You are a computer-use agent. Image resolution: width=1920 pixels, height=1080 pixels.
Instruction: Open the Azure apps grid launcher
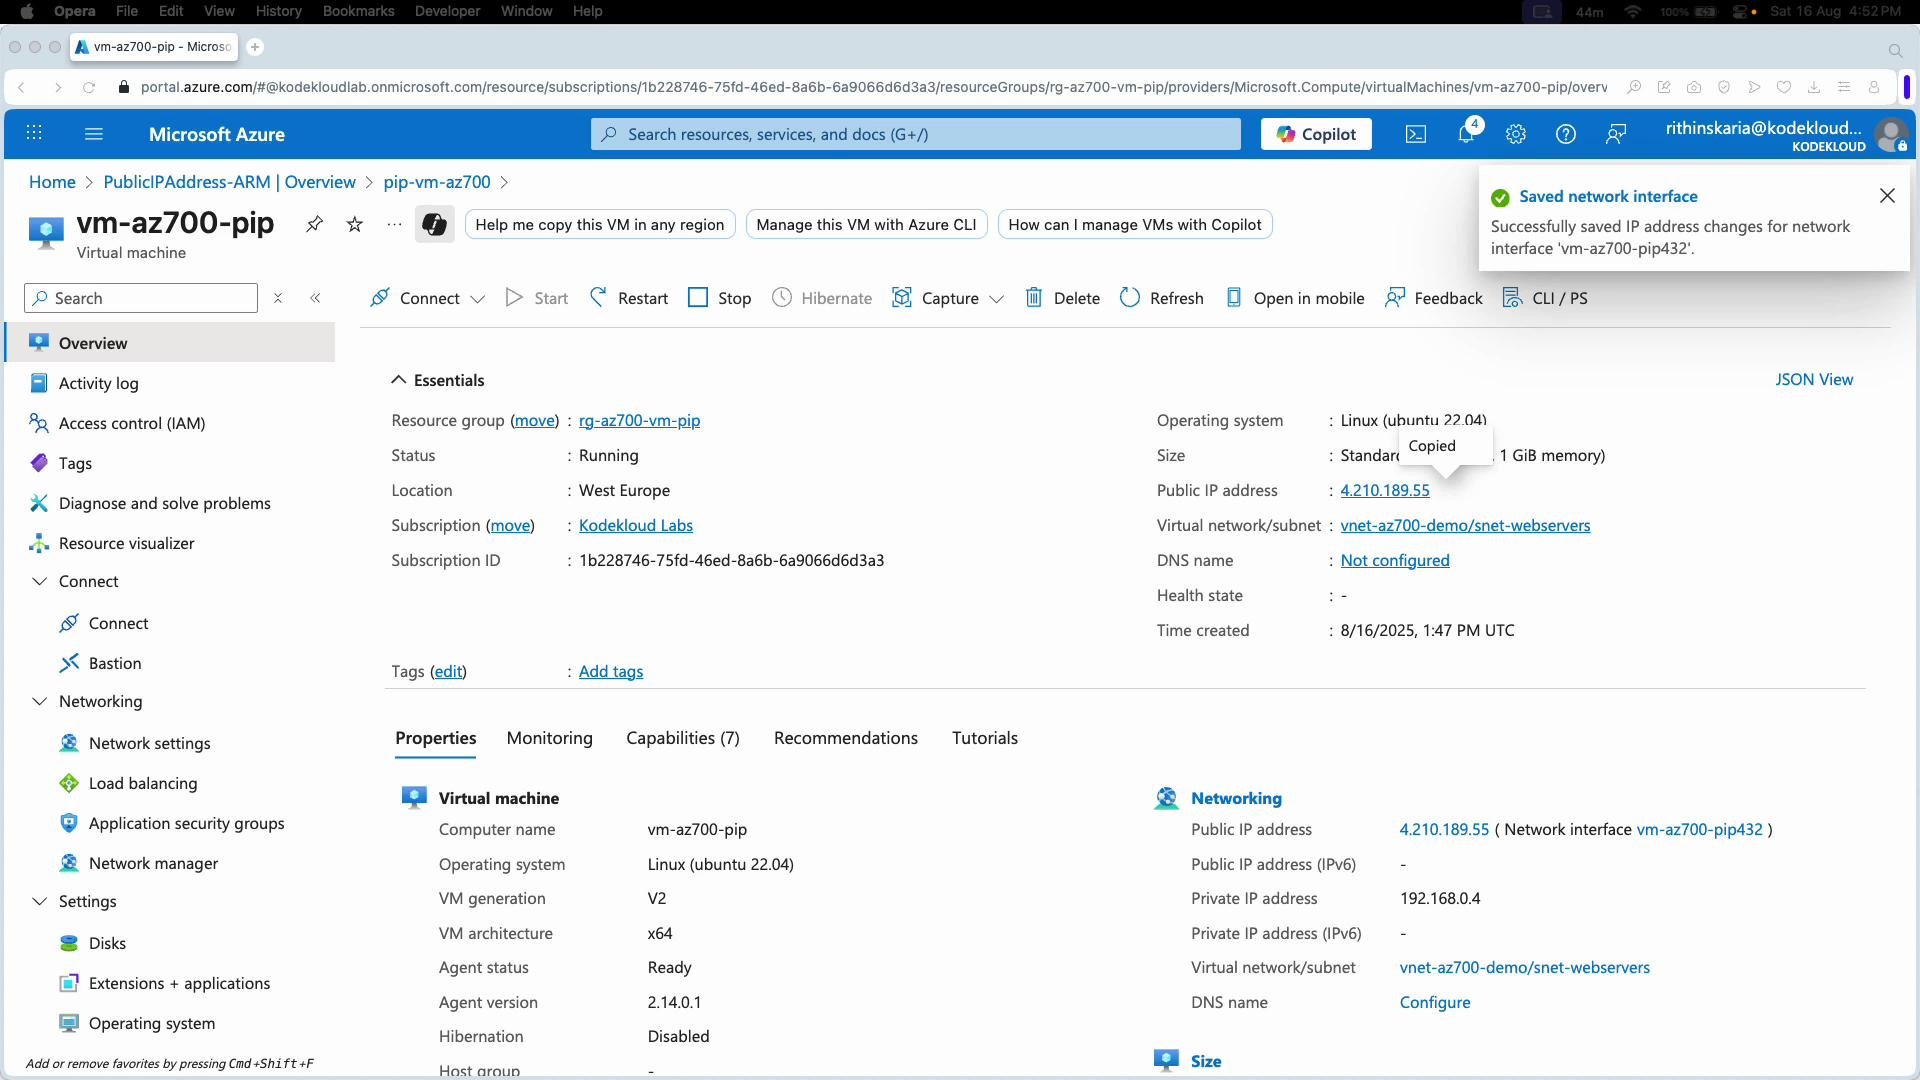[x=34, y=134]
